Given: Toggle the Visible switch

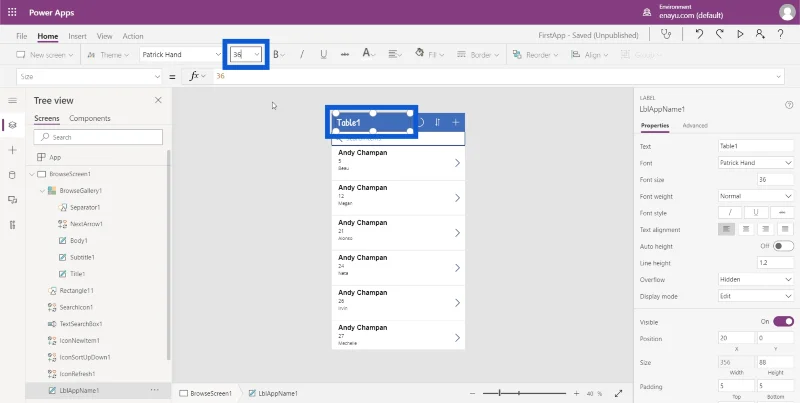Looking at the screenshot, I should click(784, 321).
